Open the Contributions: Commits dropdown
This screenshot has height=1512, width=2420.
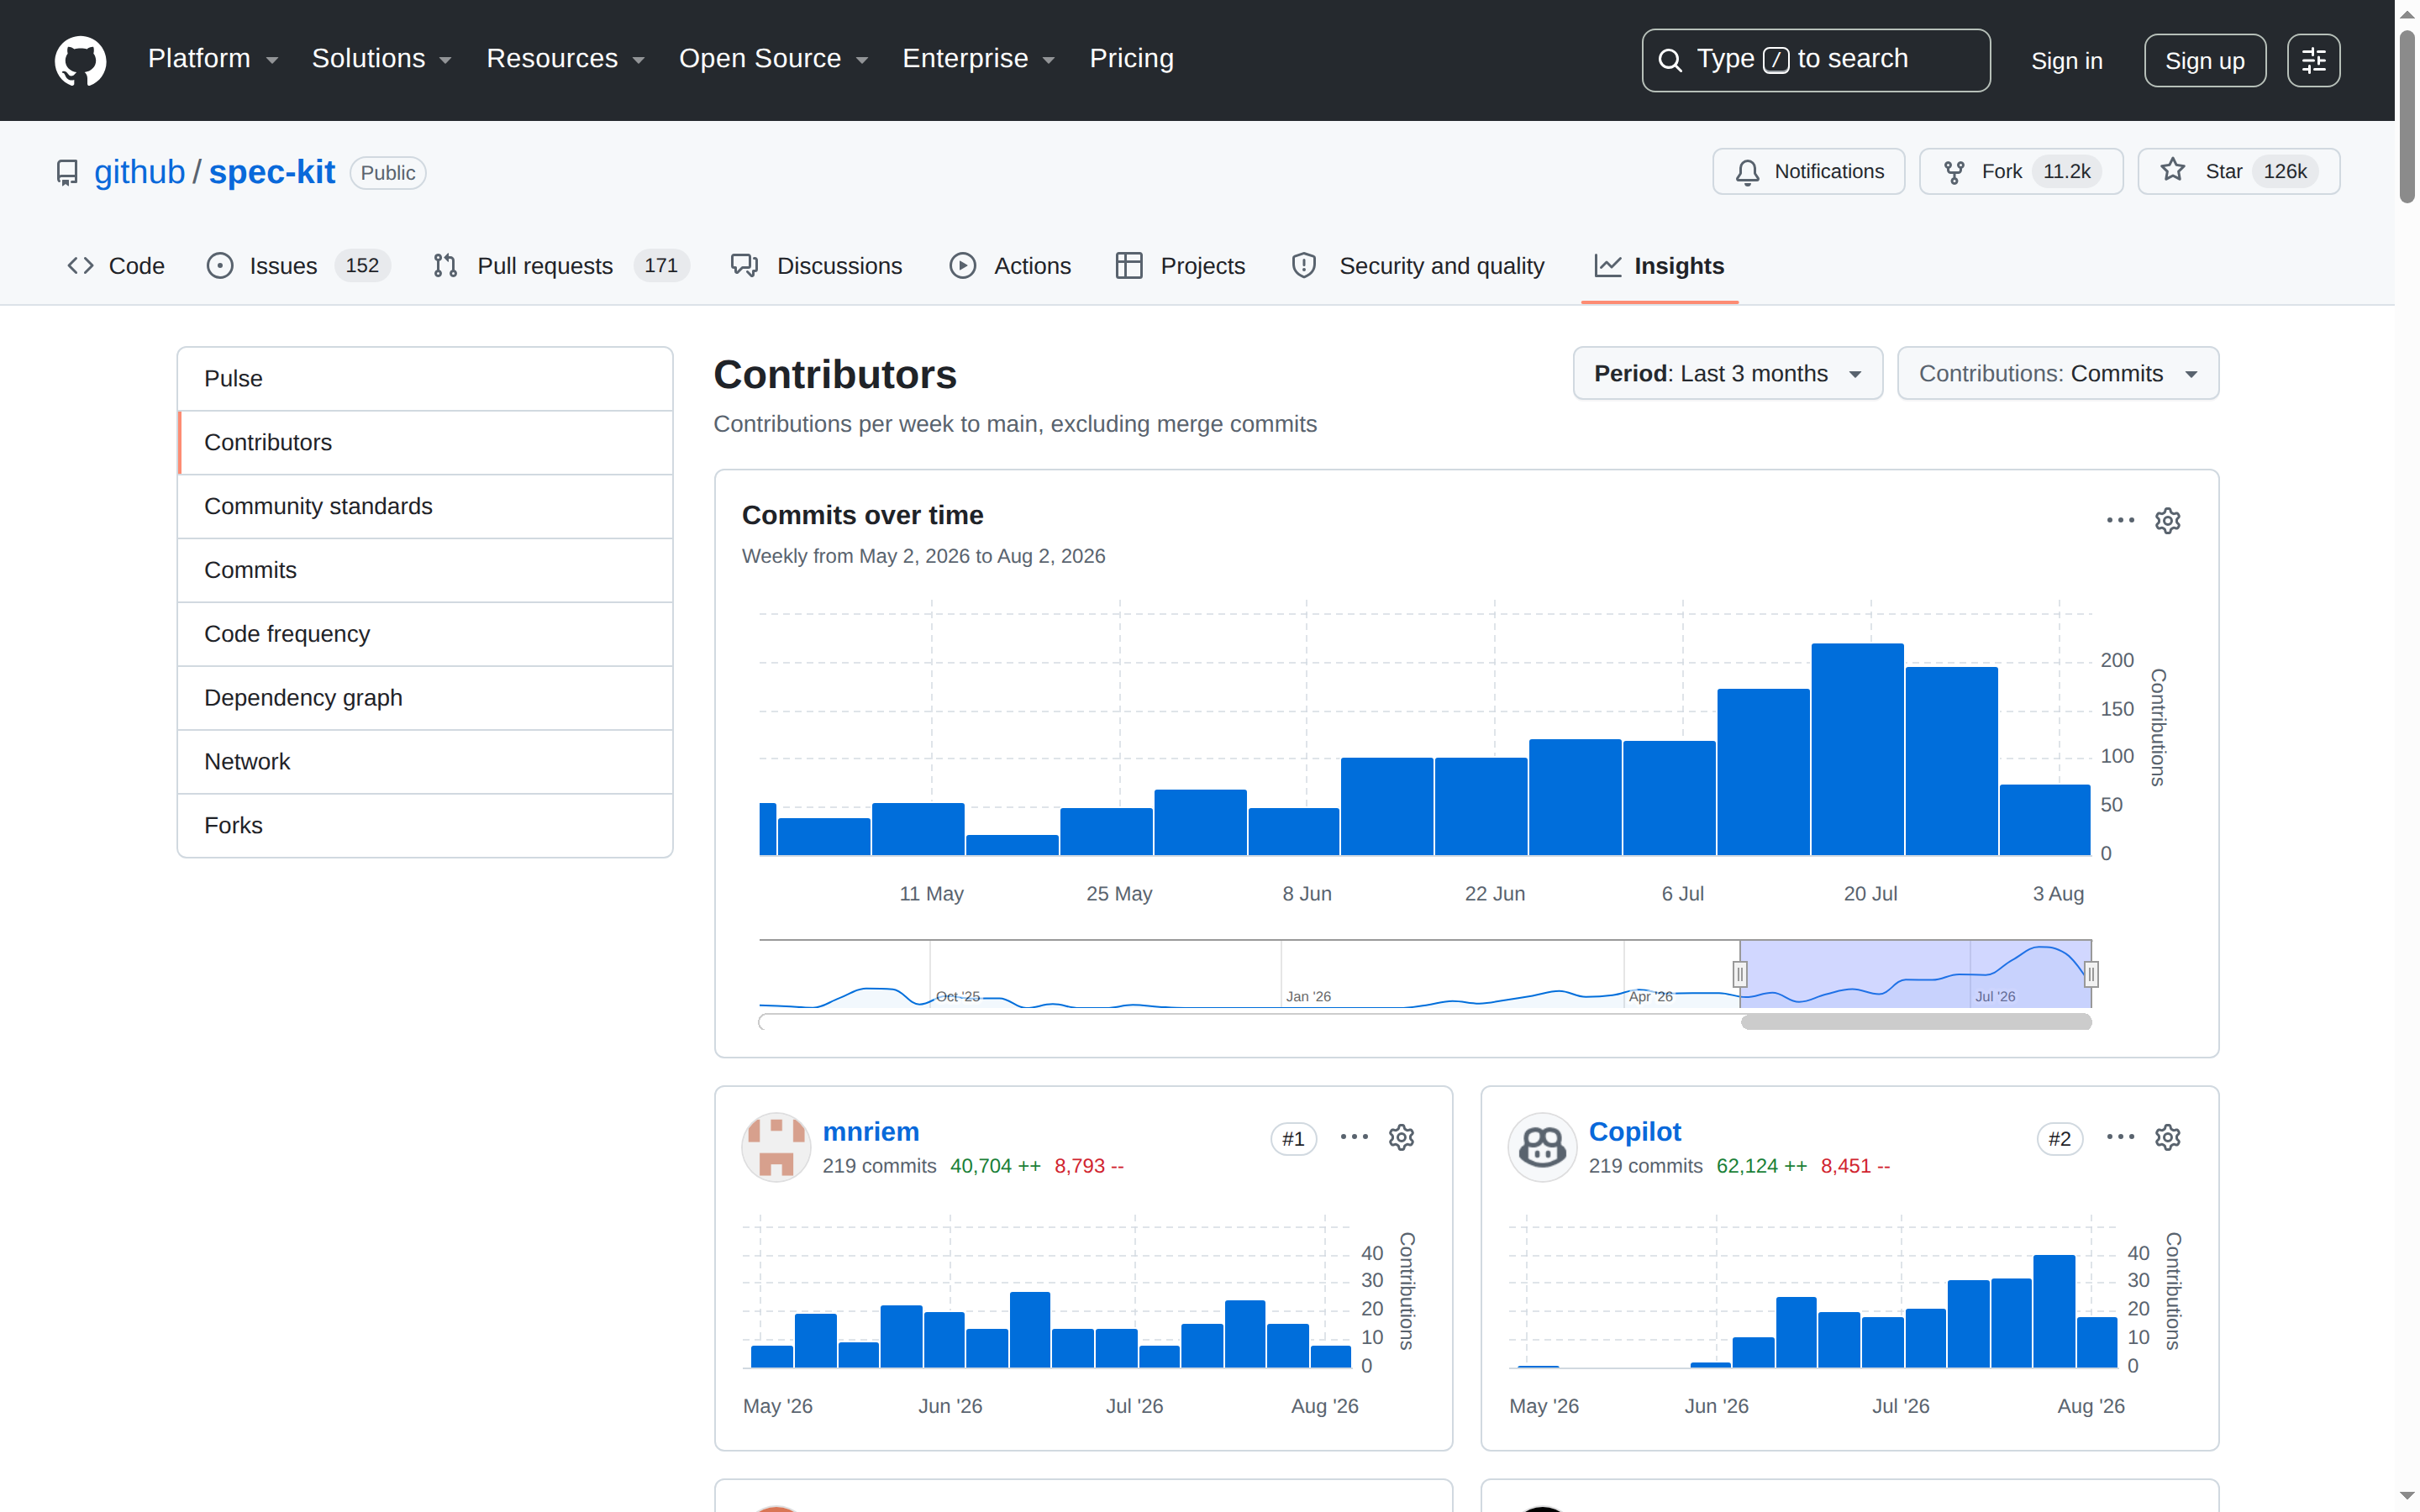pos(2057,373)
